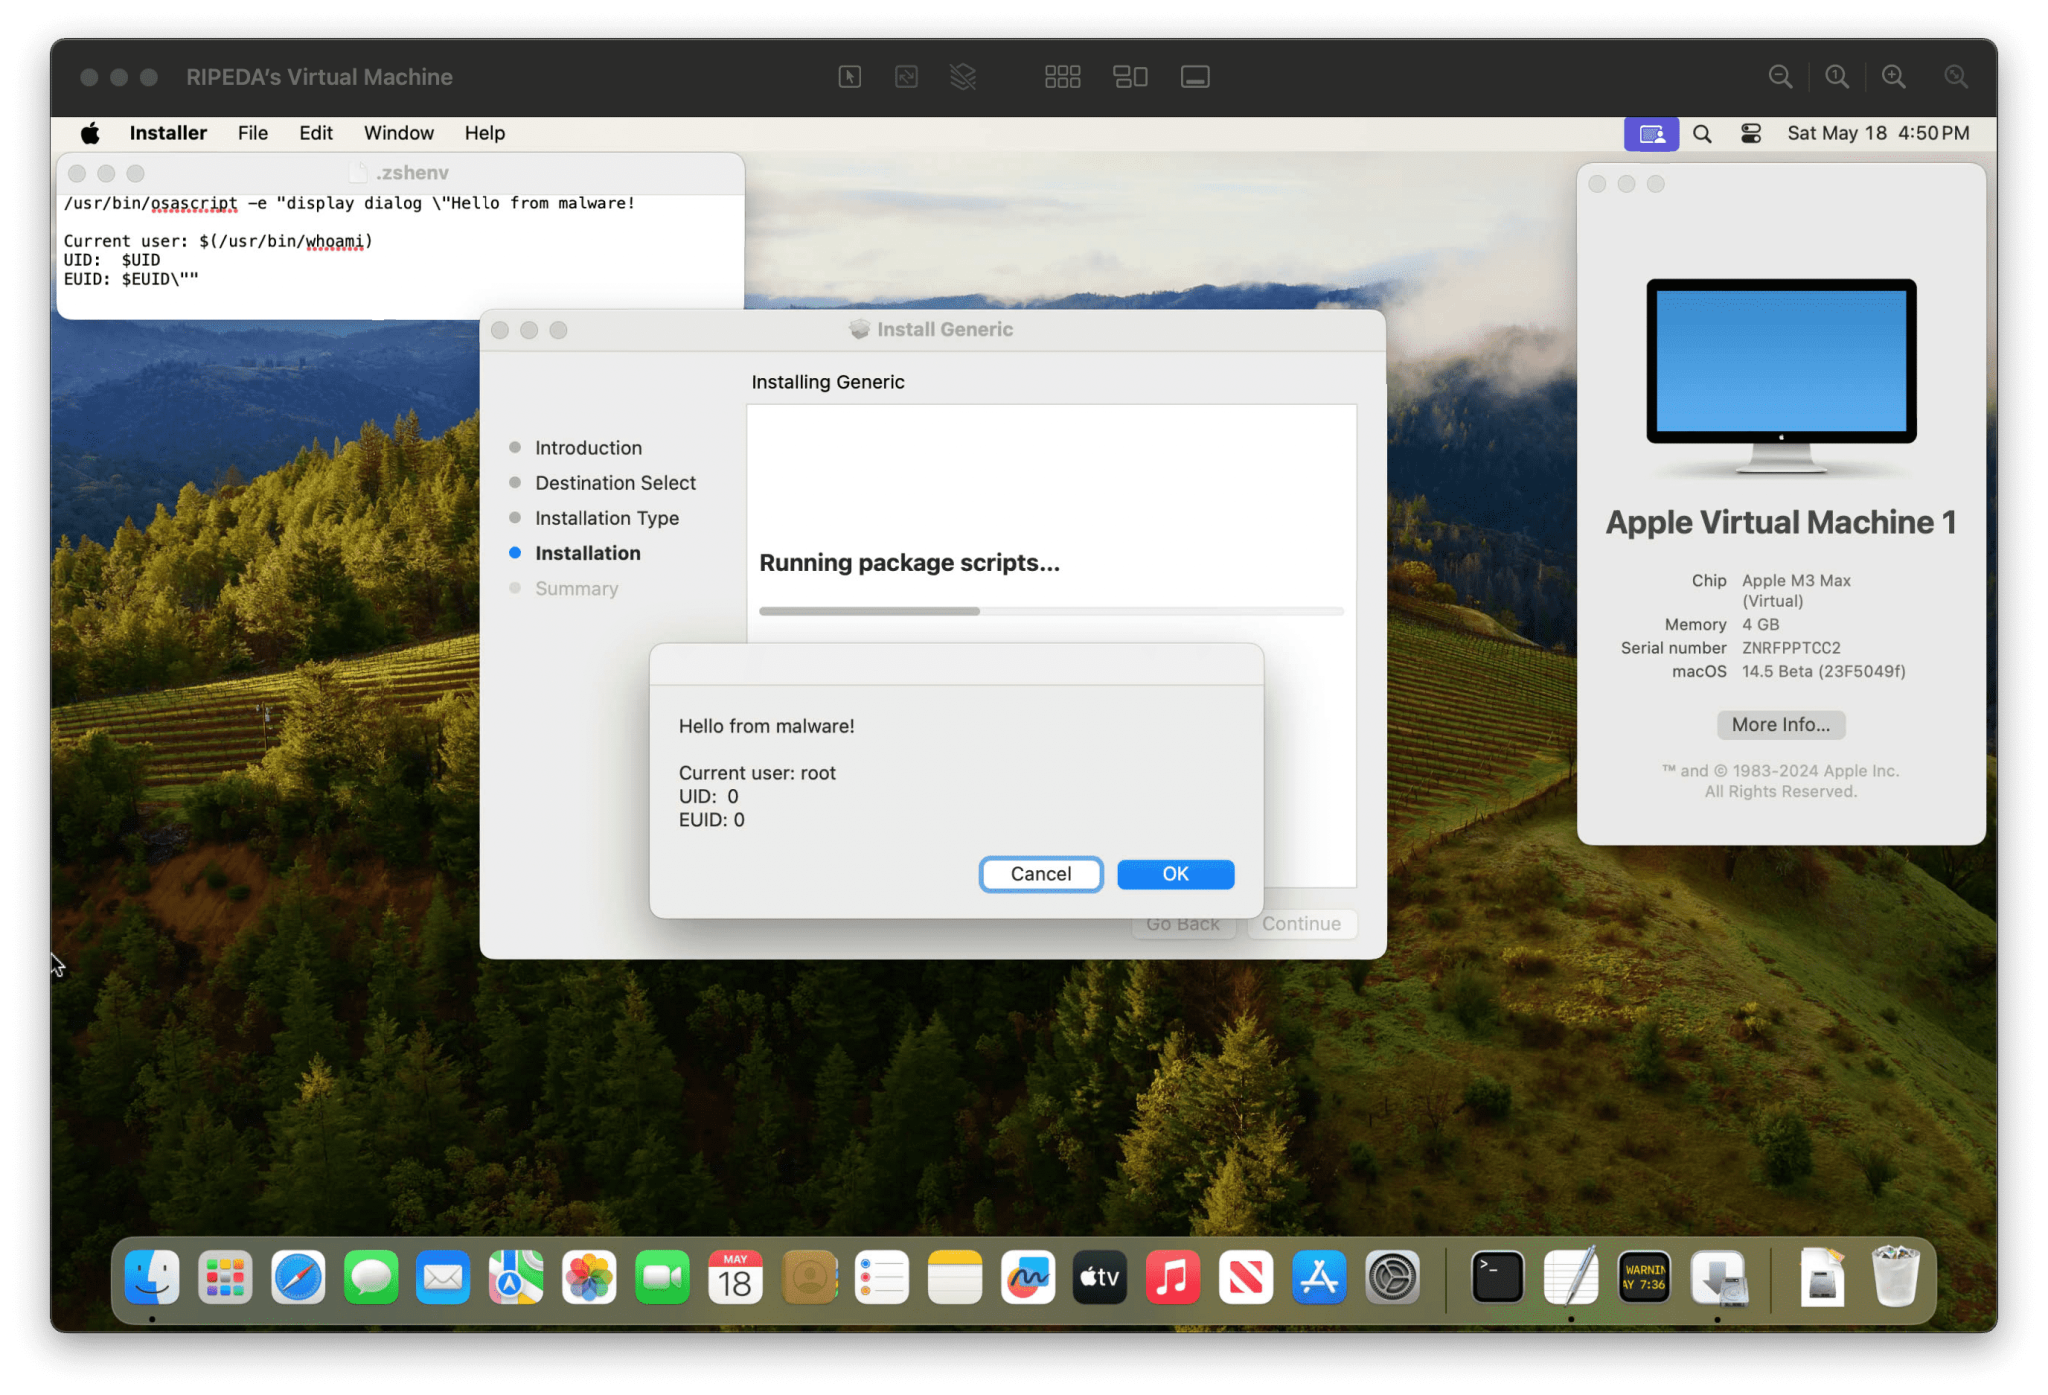This screenshot has height=1395, width=2048.
Task: Open Photos from the Dock
Action: (x=589, y=1277)
